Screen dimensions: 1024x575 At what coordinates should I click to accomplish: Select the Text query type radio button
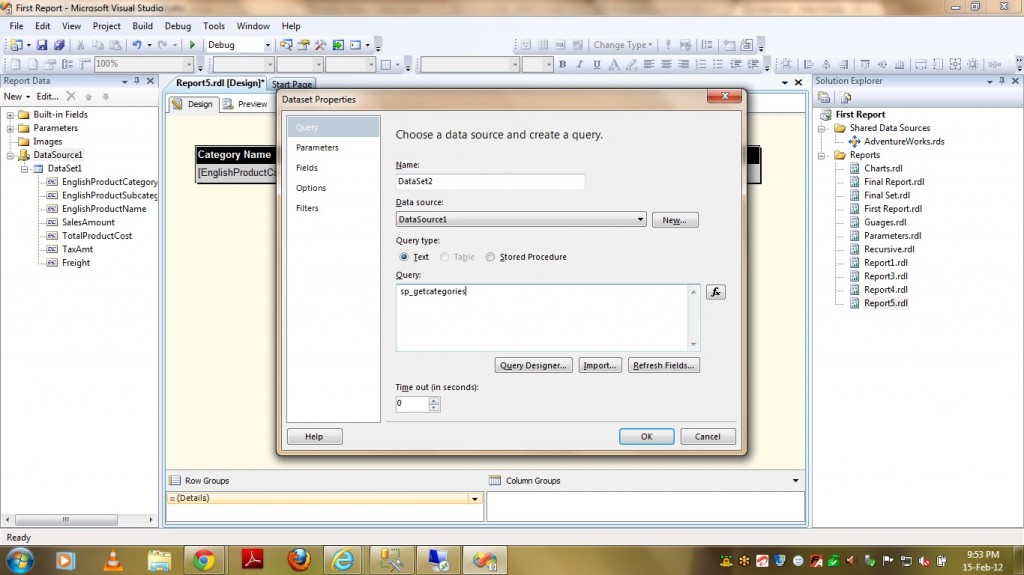(x=404, y=257)
